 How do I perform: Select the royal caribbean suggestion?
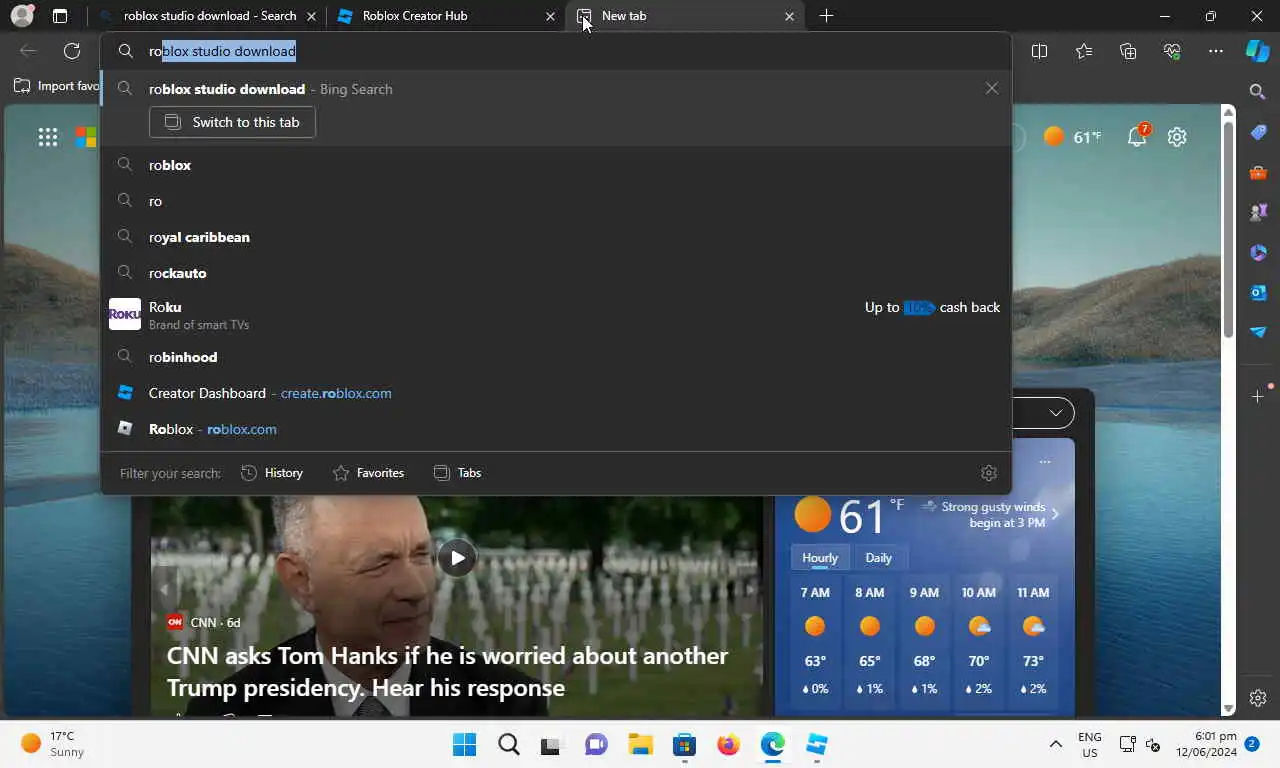pos(556,237)
